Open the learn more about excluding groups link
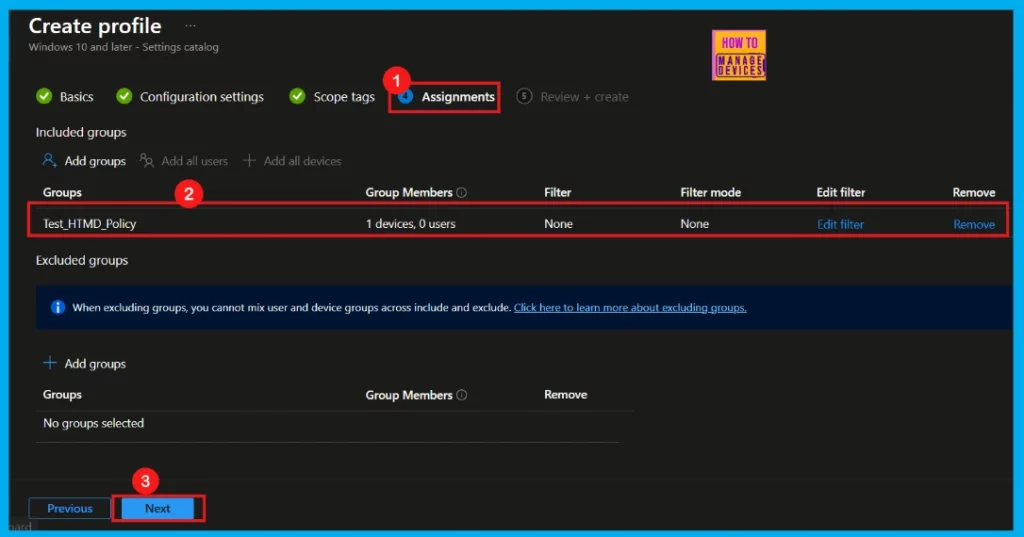The image size is (1024, 537). [x=630, y=307]
